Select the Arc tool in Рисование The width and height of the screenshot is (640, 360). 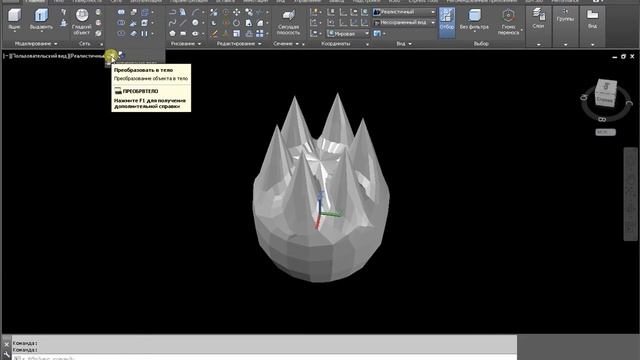(196, 12)
